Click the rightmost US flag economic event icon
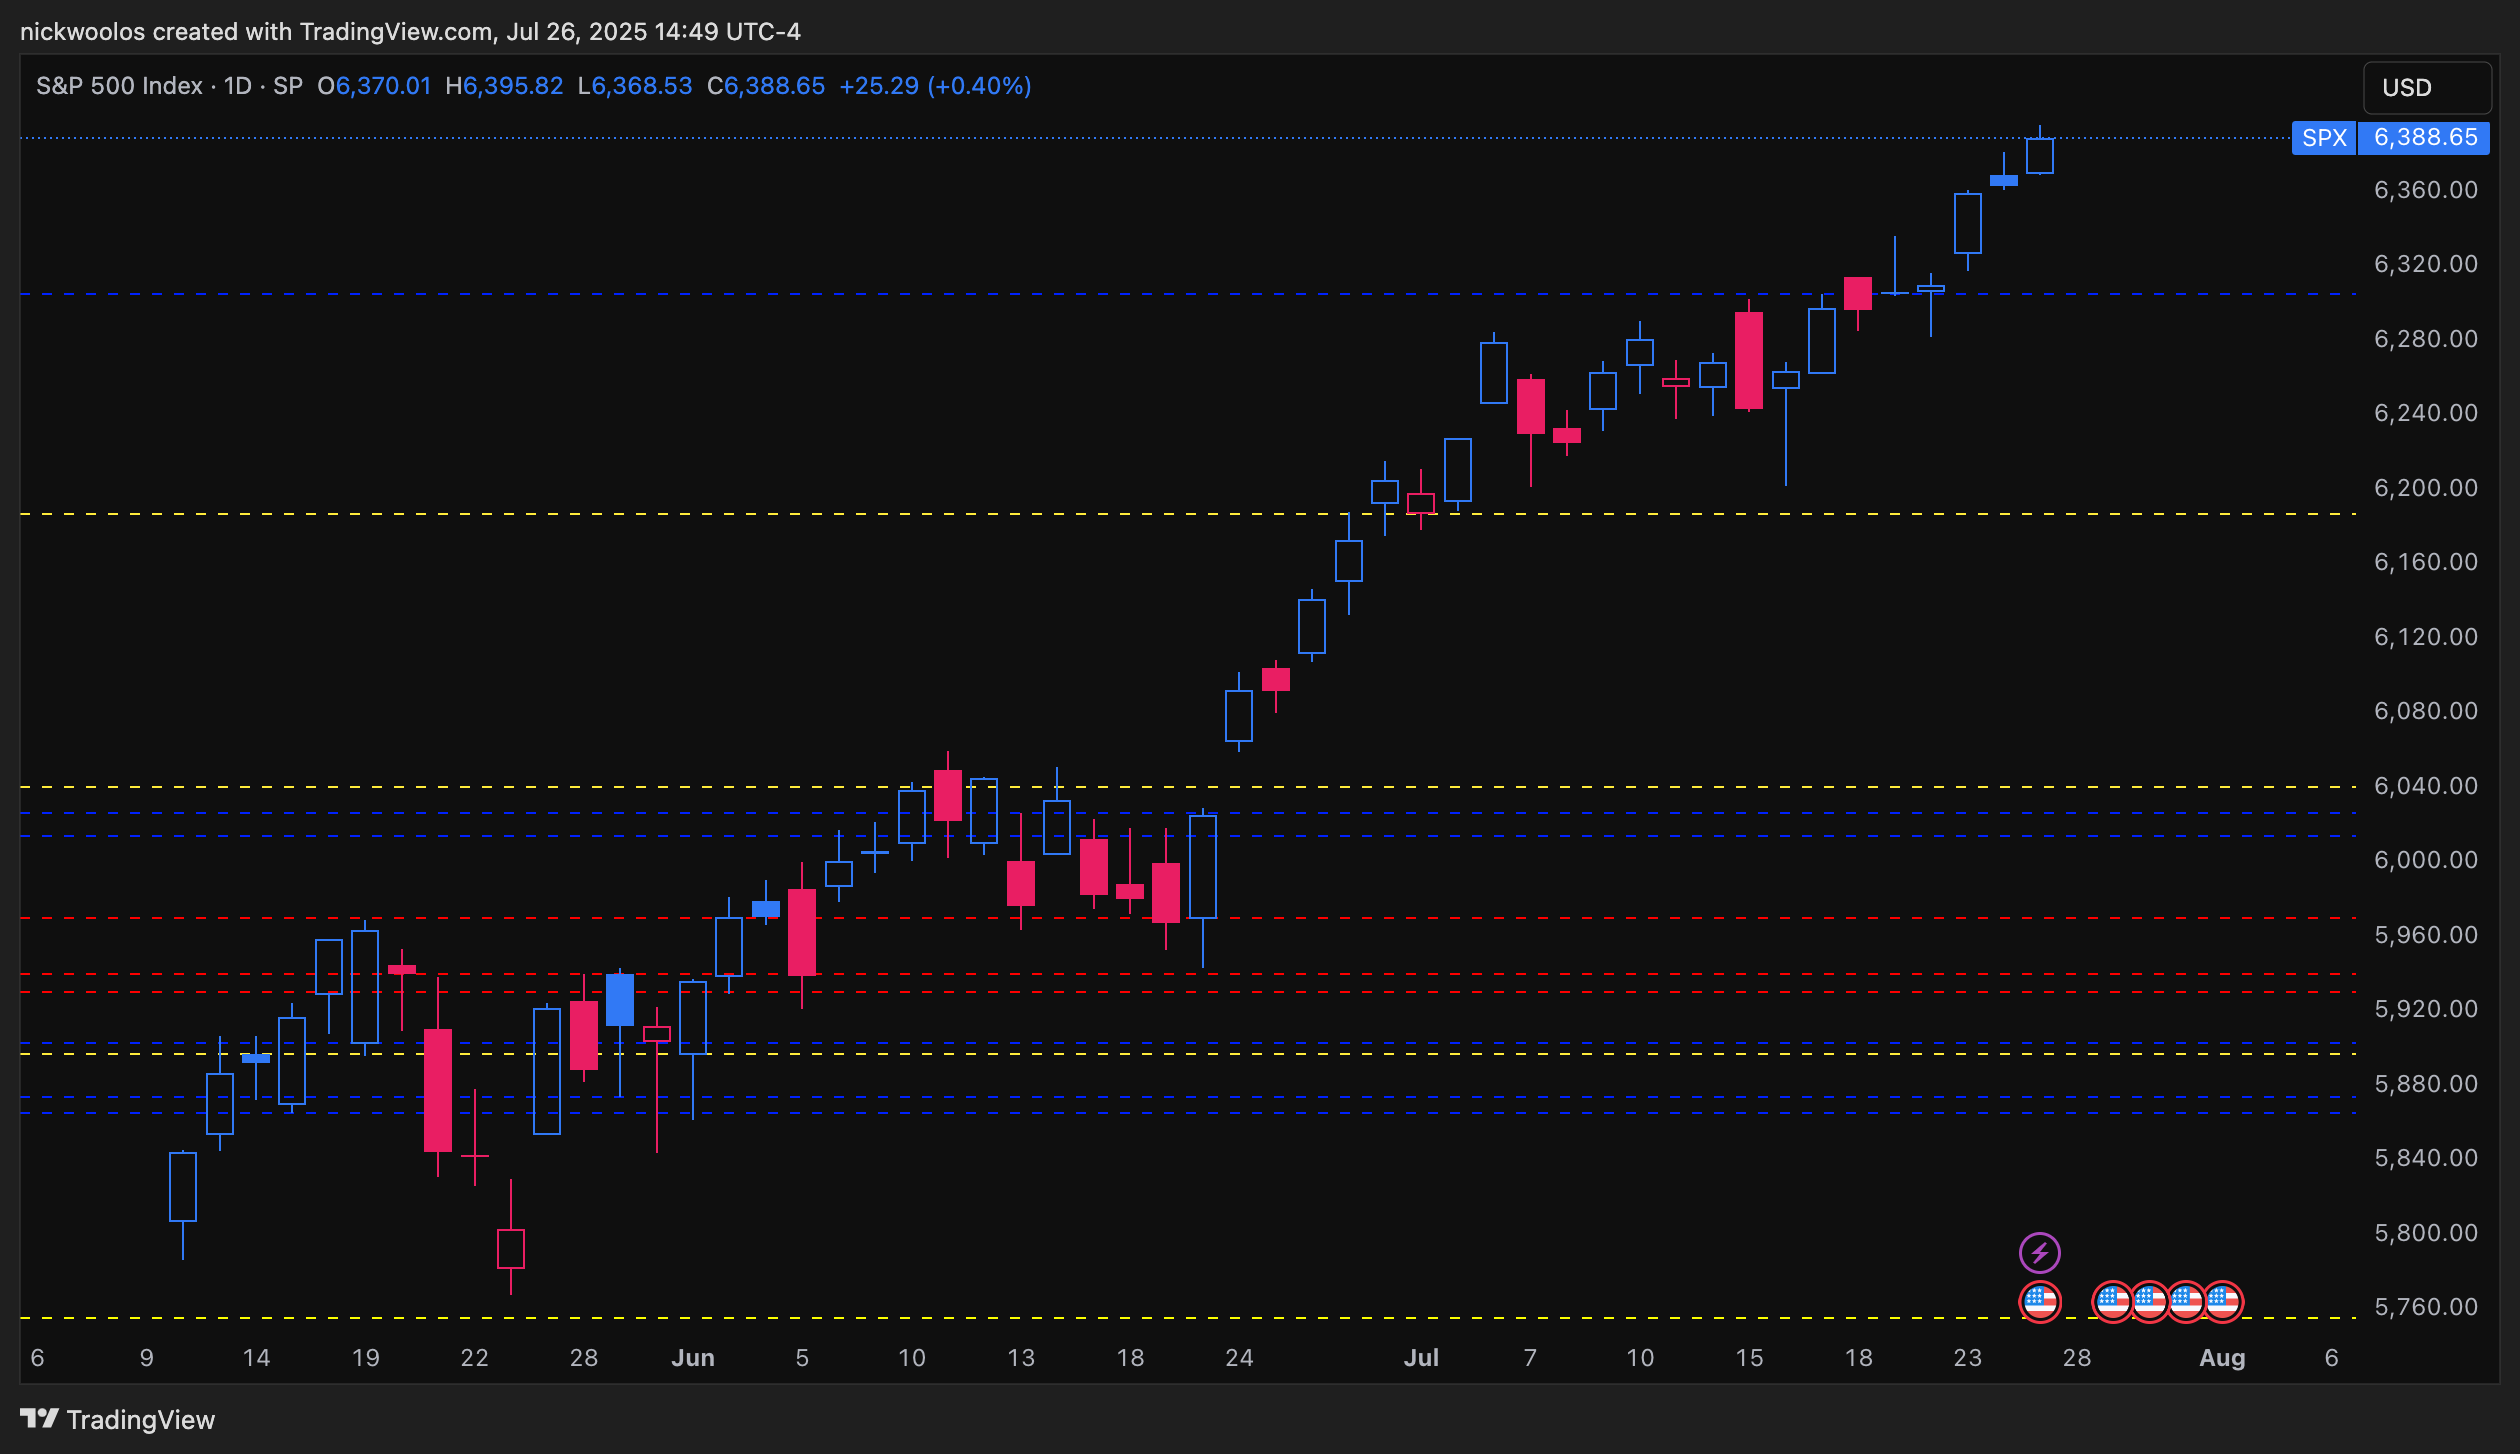Screen dimensions: 2520x1454 (x=2225, y=1302)
